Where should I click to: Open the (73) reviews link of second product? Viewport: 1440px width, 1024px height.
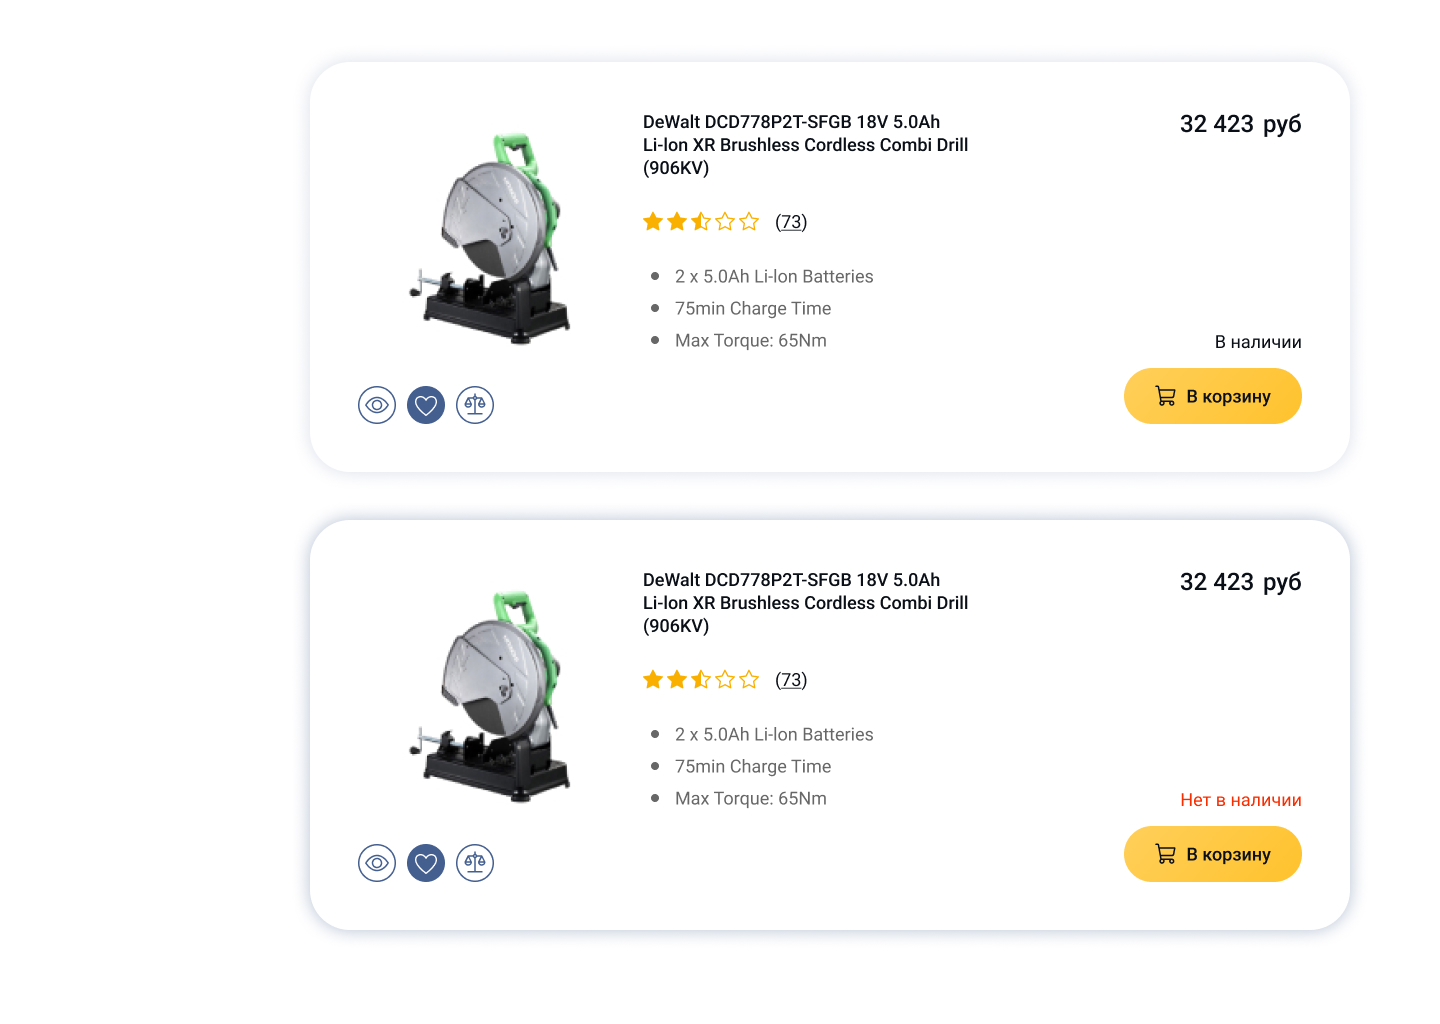click(791, 680)
